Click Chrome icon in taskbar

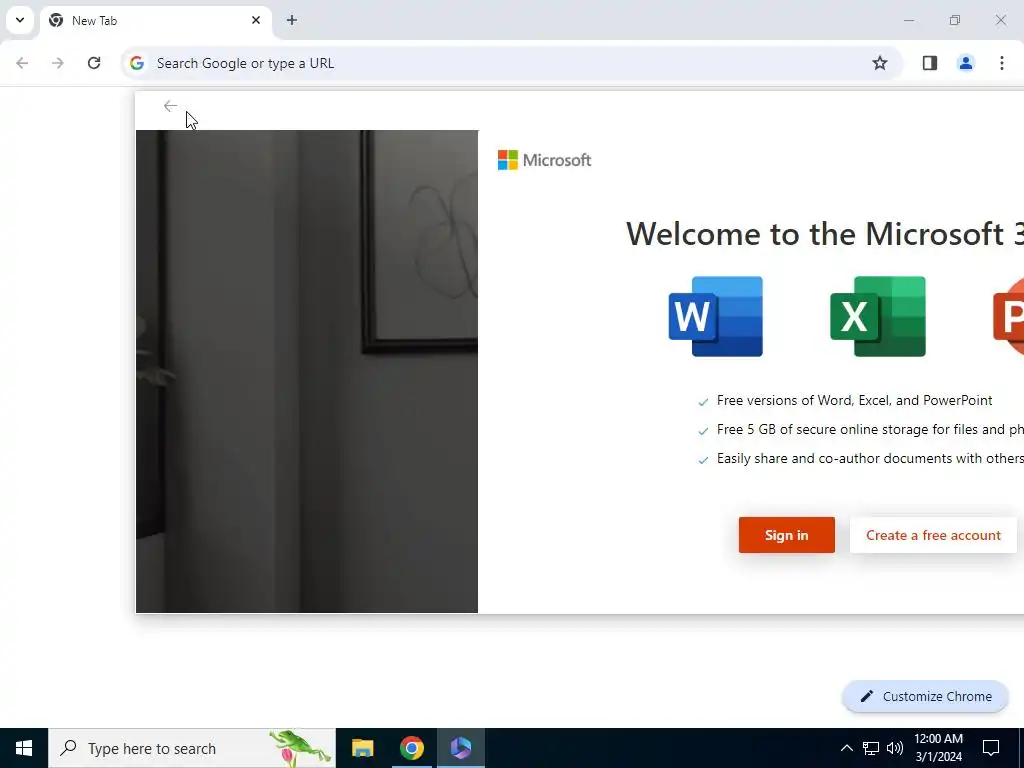tap(411, 748)
